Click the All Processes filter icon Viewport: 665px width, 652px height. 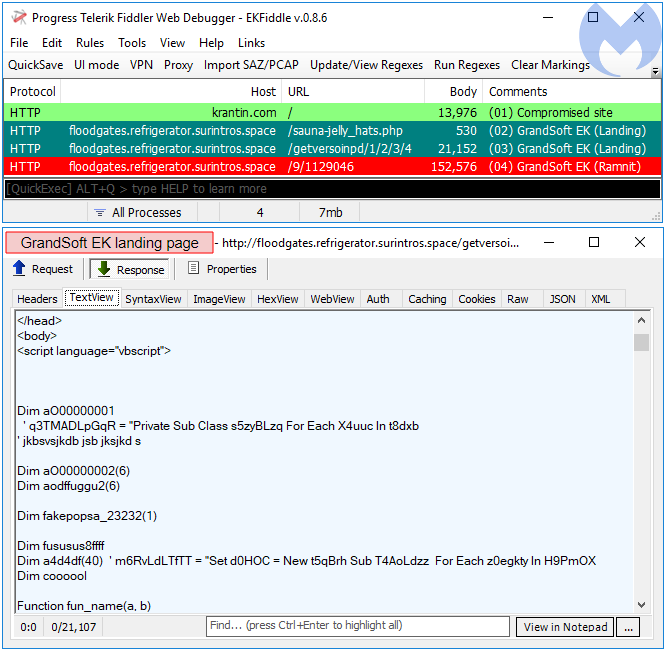(x=100, y=212)
